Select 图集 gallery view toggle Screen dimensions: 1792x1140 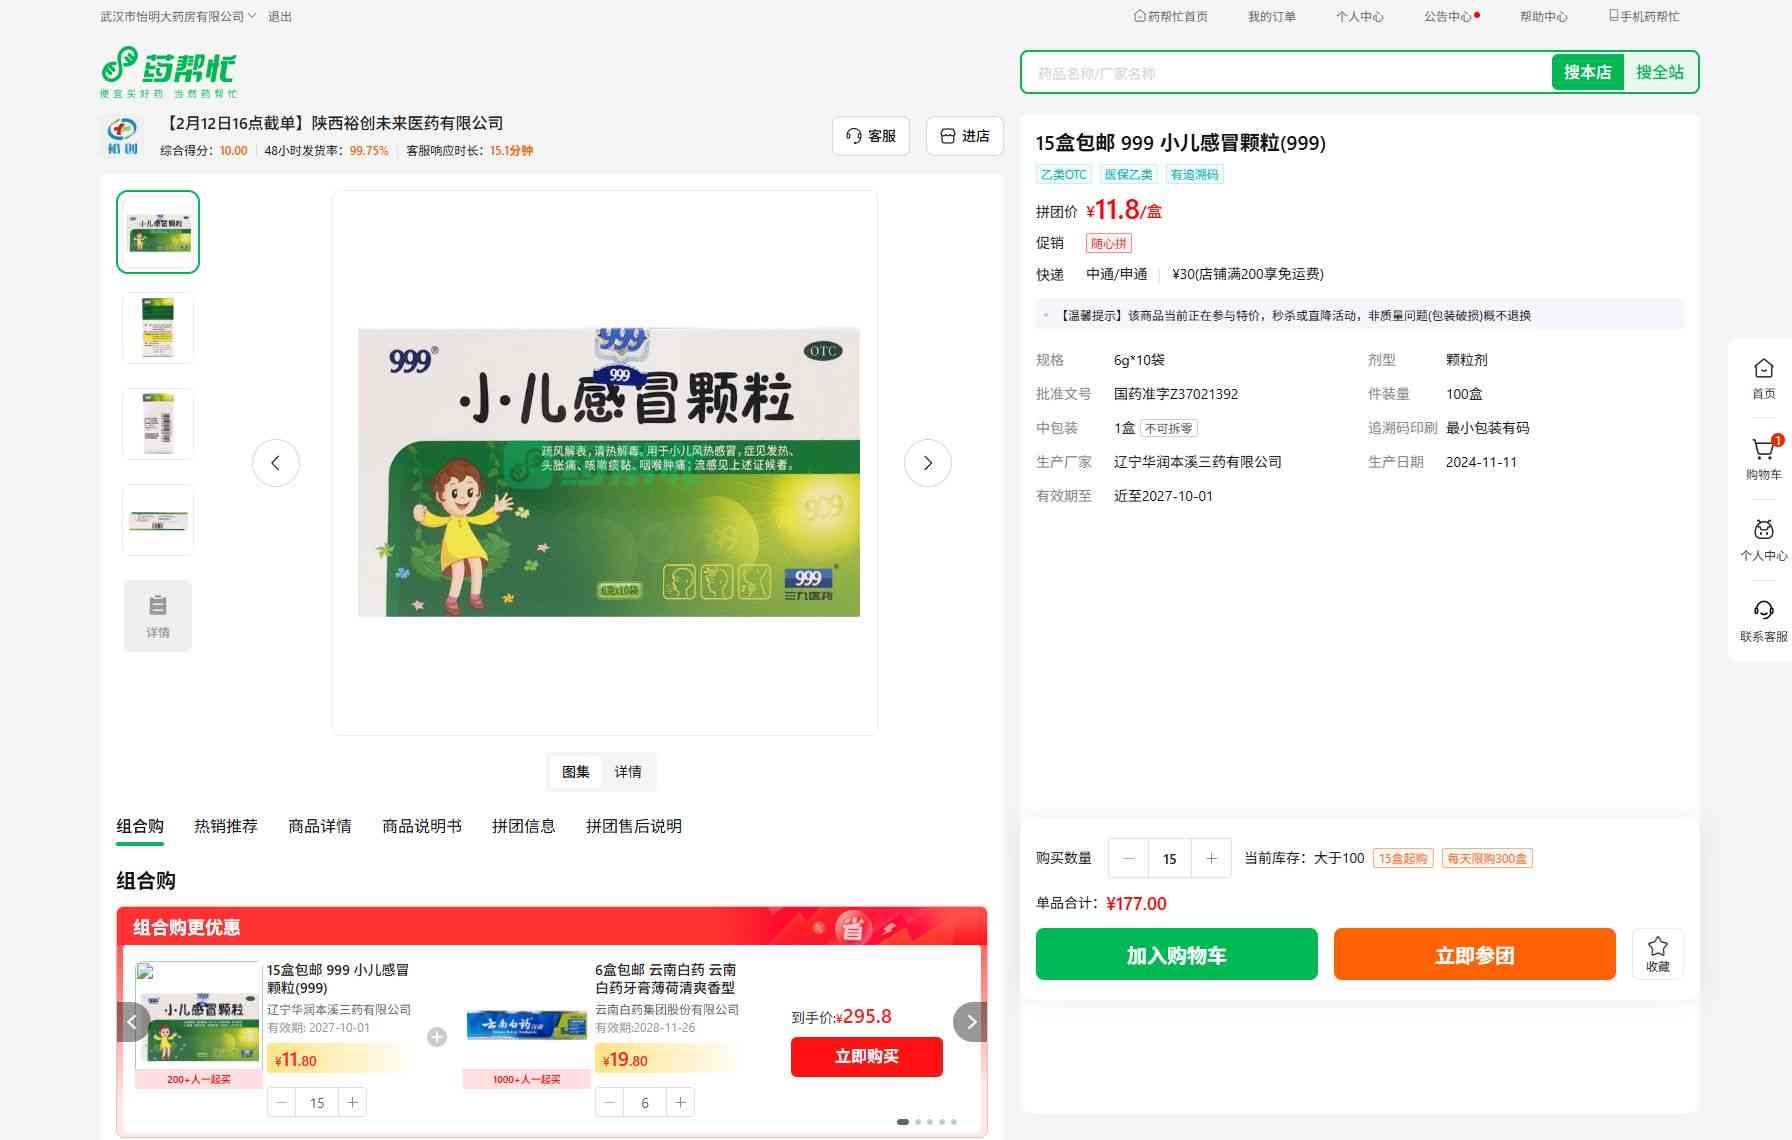[575, 772]
